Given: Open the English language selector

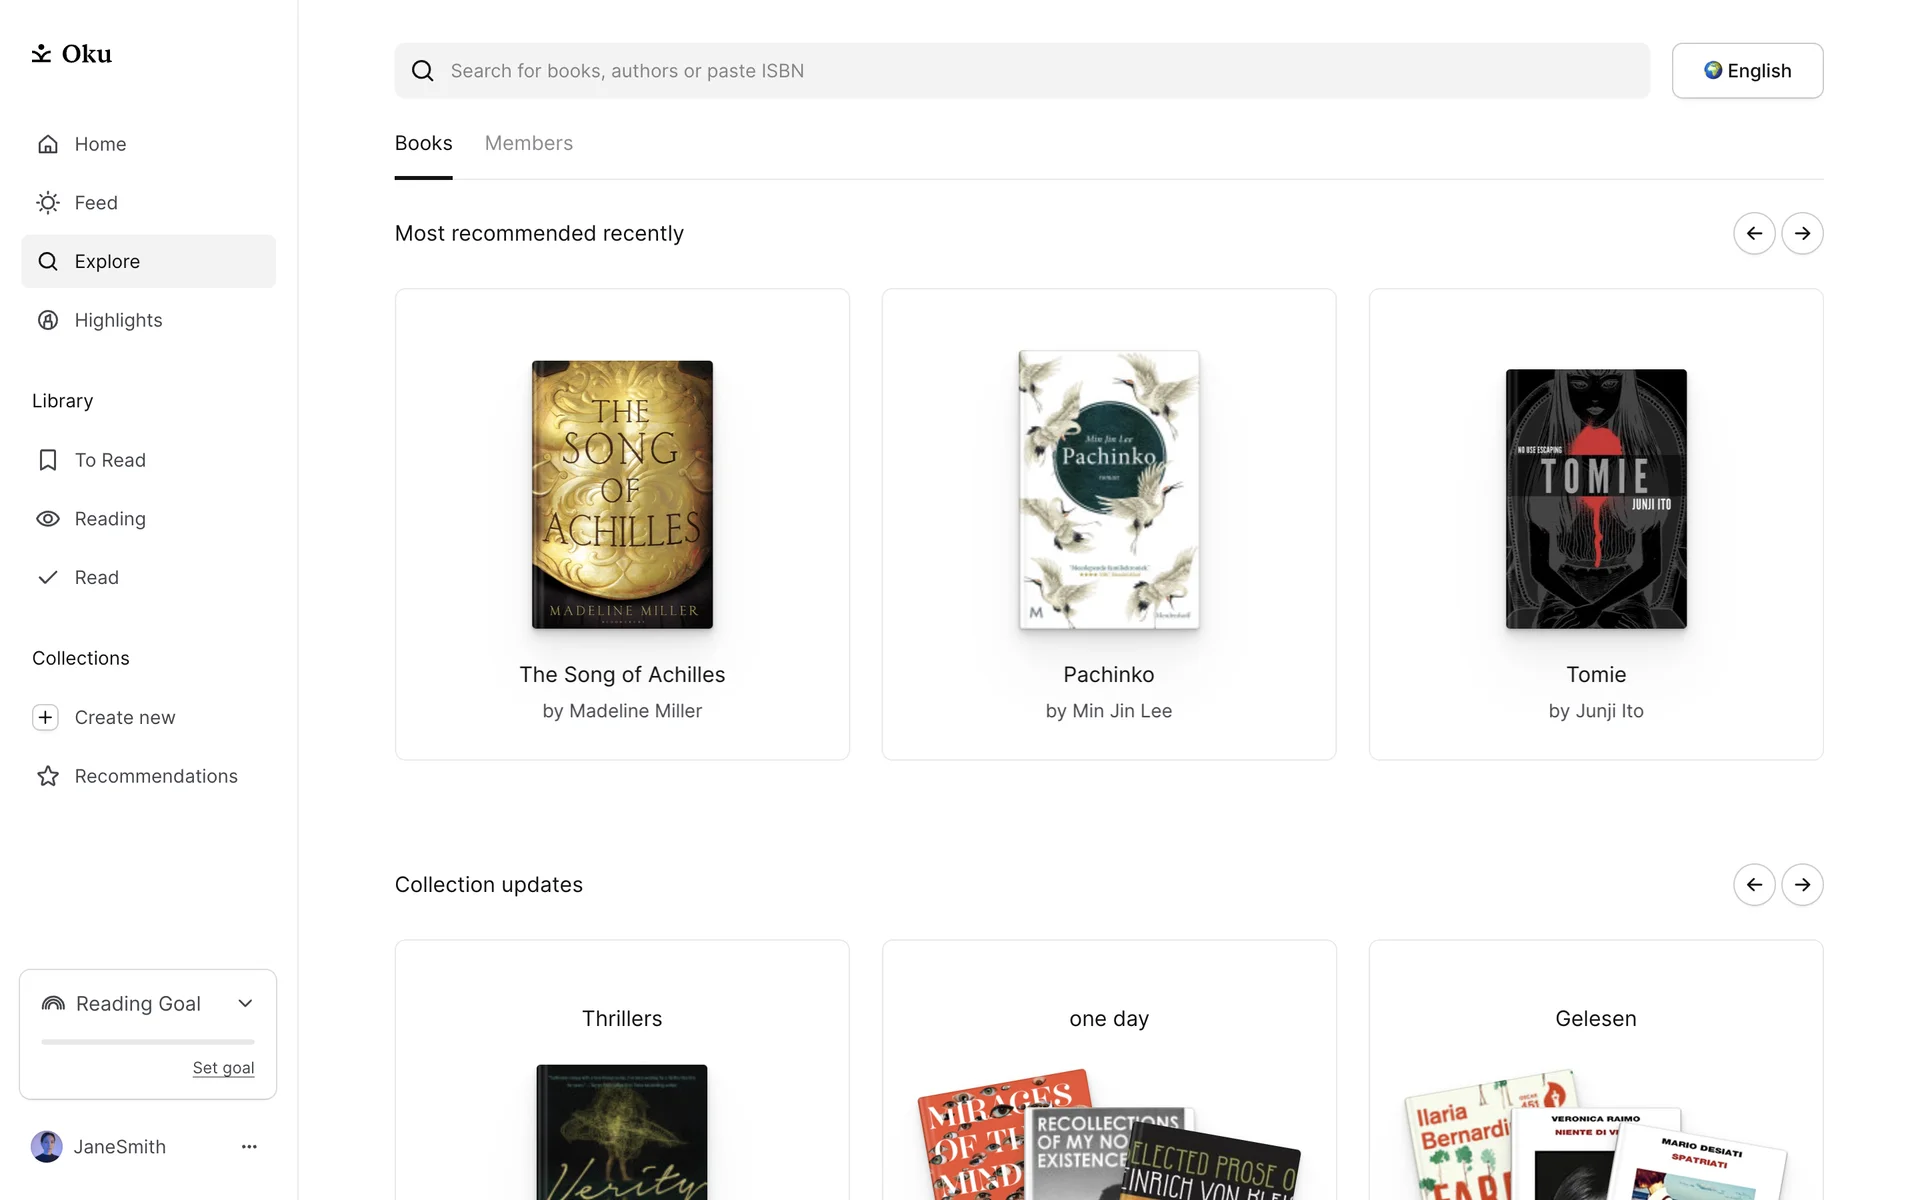Looking at the screenshot, I should coord(1747,71).
